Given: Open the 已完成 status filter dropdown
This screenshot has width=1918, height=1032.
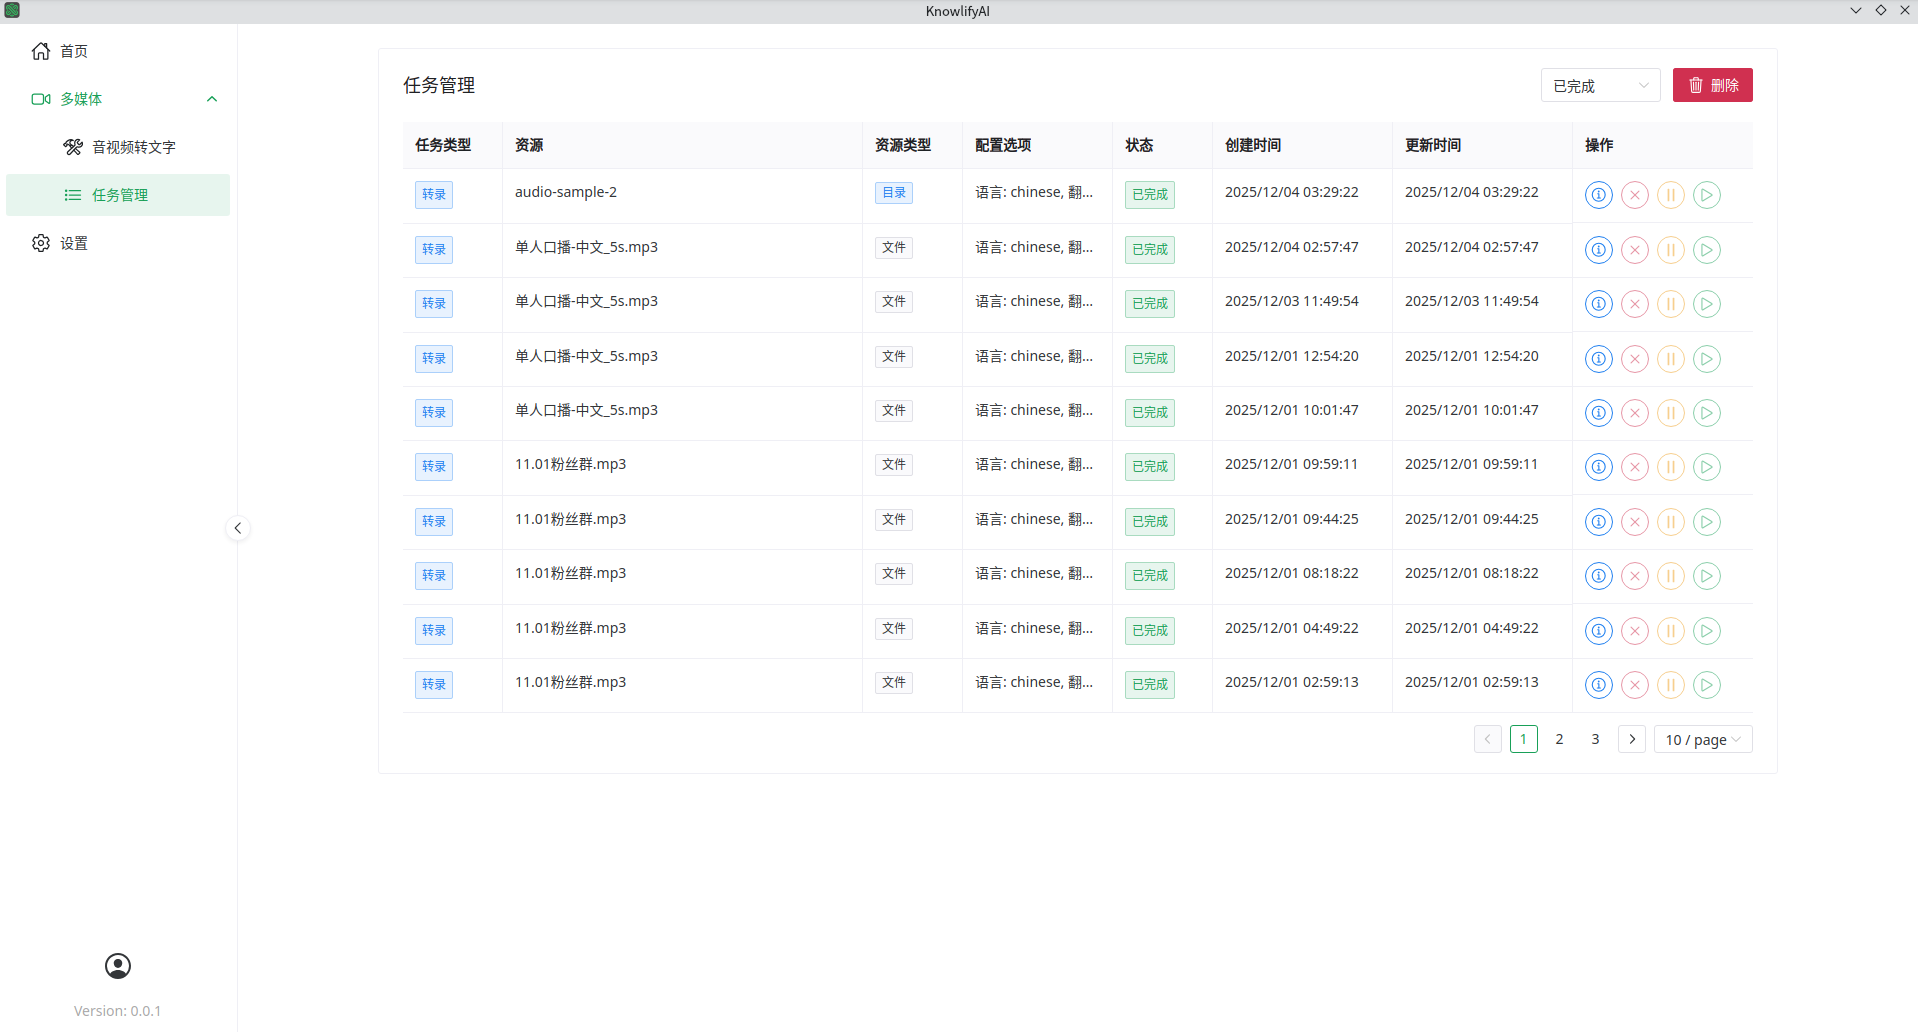Looking at the screenshot, I should coord(1599,86).
